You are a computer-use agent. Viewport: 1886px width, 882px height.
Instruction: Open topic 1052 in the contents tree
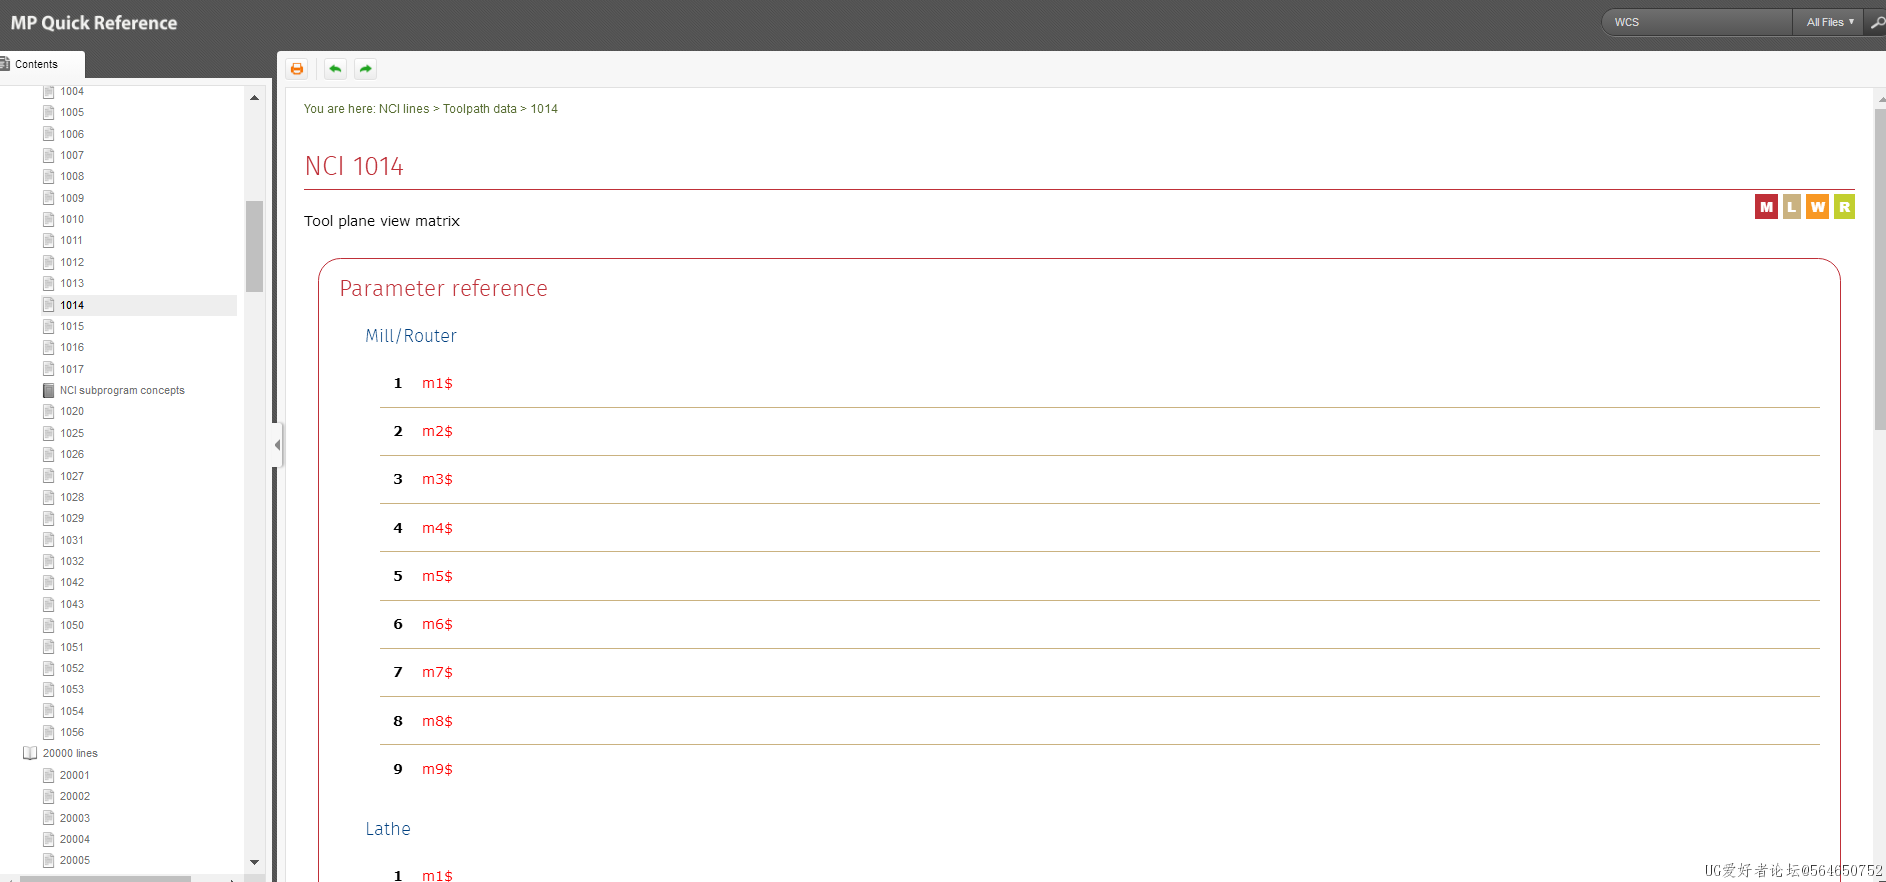point(72,668)
